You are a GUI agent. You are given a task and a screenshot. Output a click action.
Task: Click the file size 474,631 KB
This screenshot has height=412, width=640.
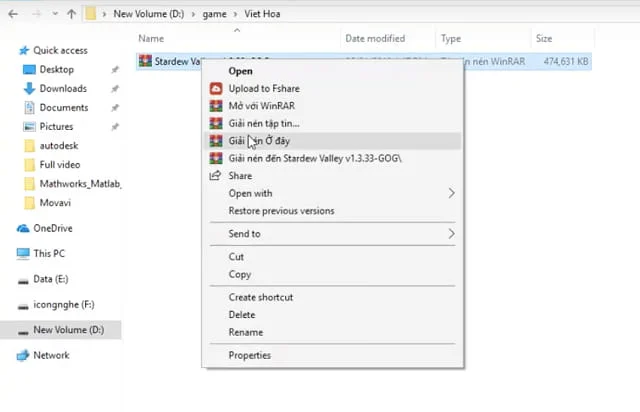tap(566, 62)
